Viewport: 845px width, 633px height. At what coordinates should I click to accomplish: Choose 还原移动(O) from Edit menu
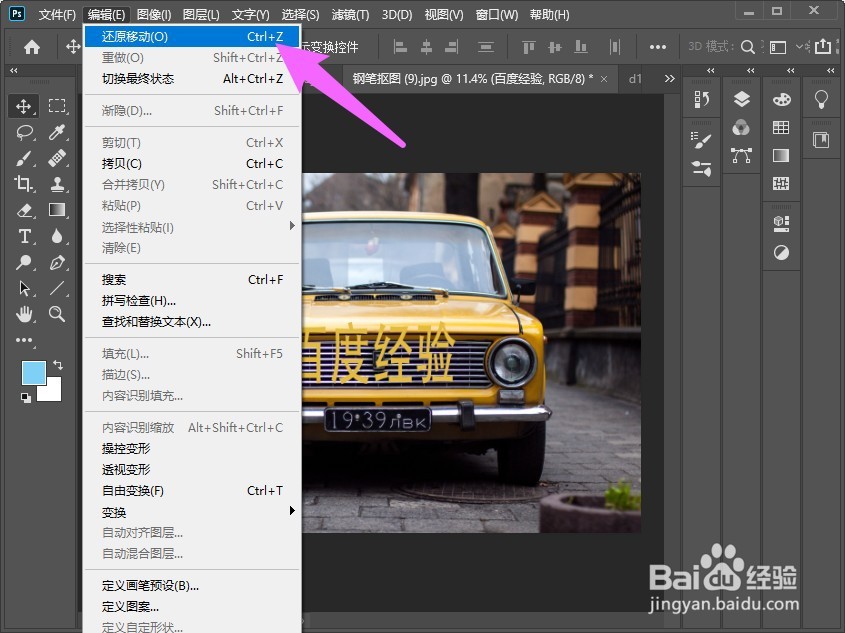pos(192,37)
